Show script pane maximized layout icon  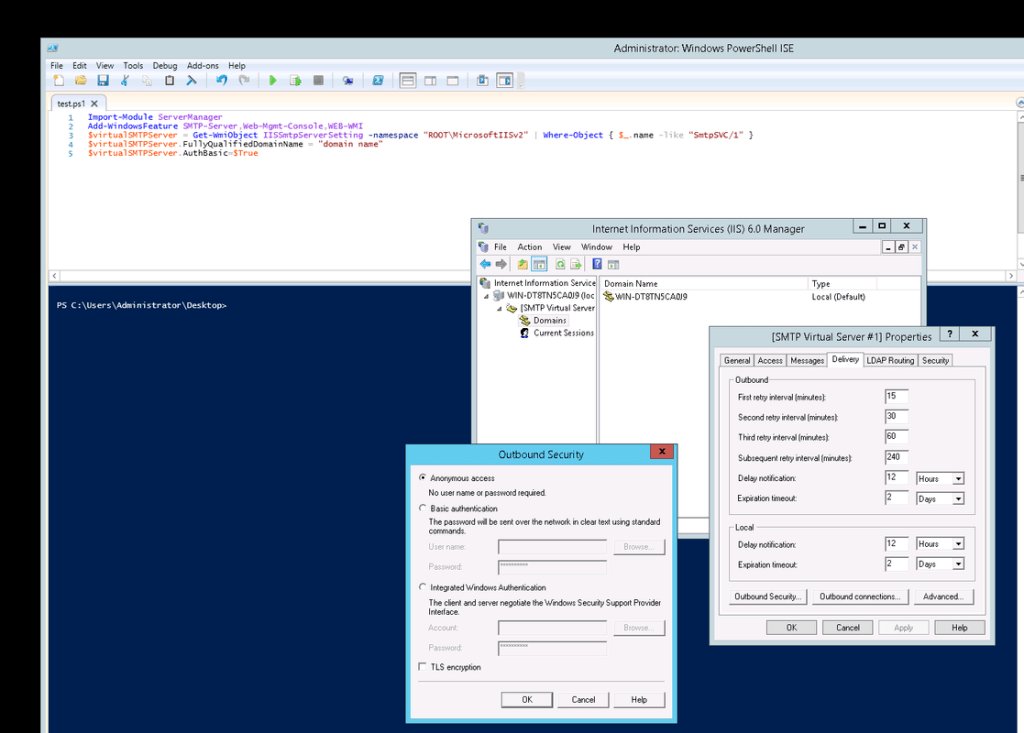pyautogui.click(x=453, y=80)
